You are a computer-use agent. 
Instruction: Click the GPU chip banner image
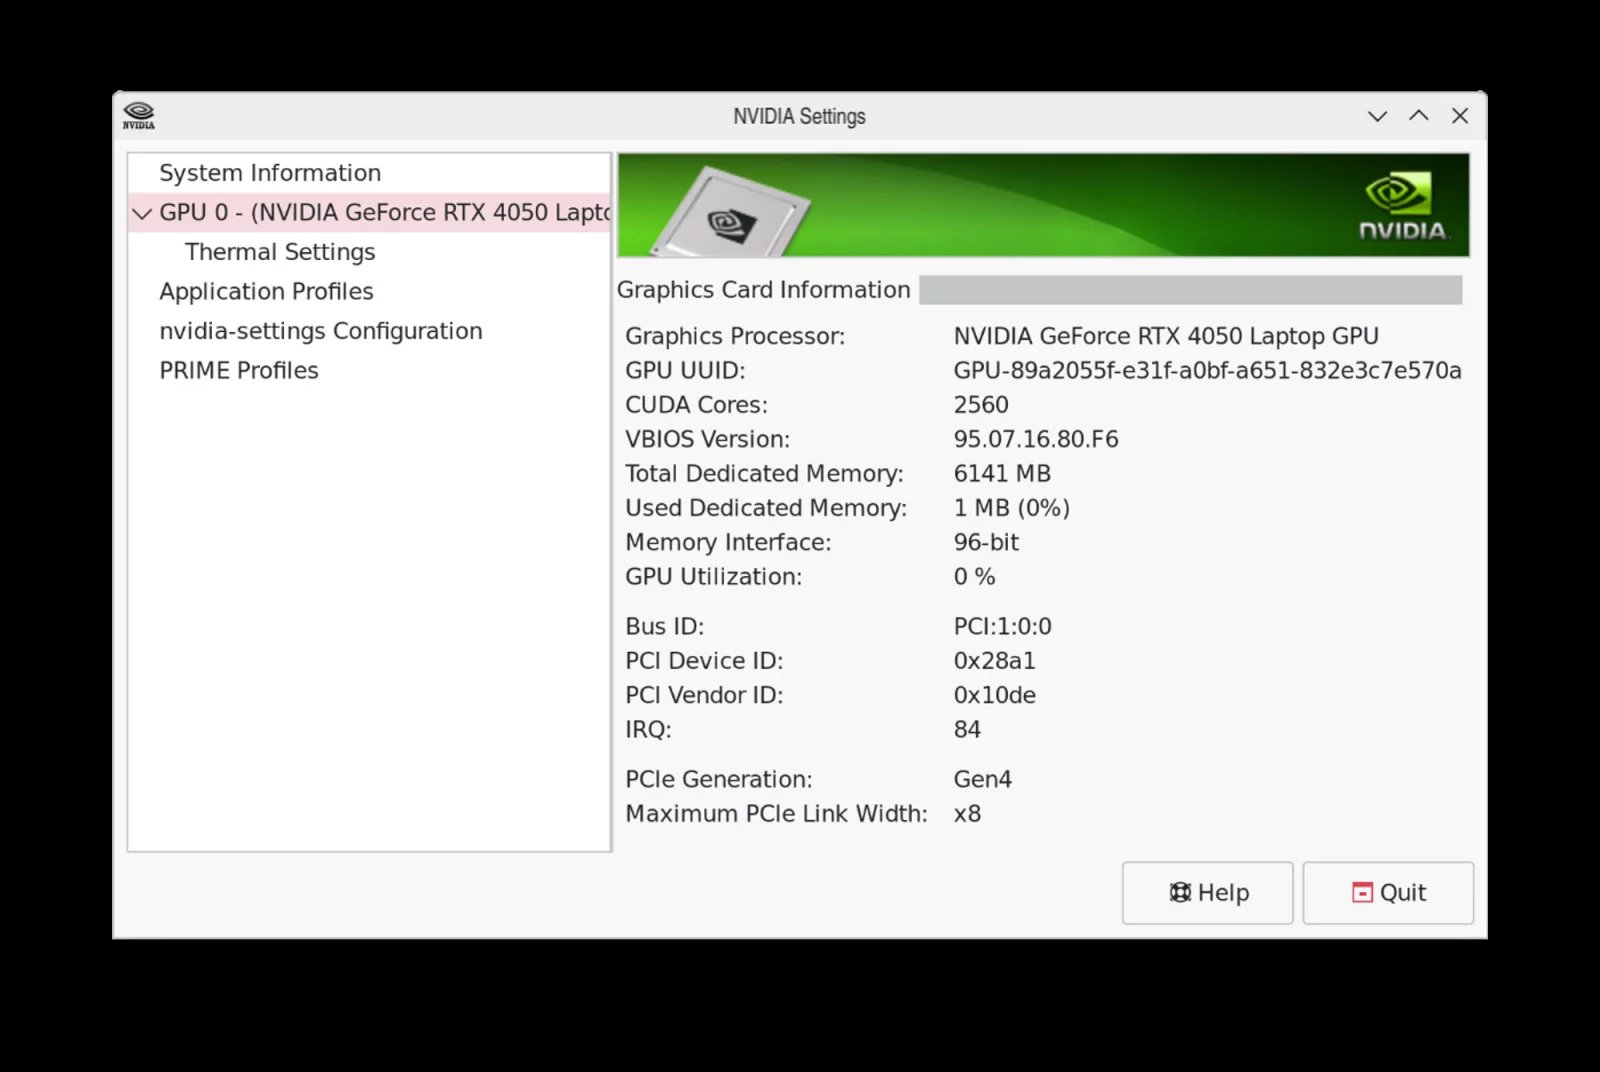[x=732, y=212]
